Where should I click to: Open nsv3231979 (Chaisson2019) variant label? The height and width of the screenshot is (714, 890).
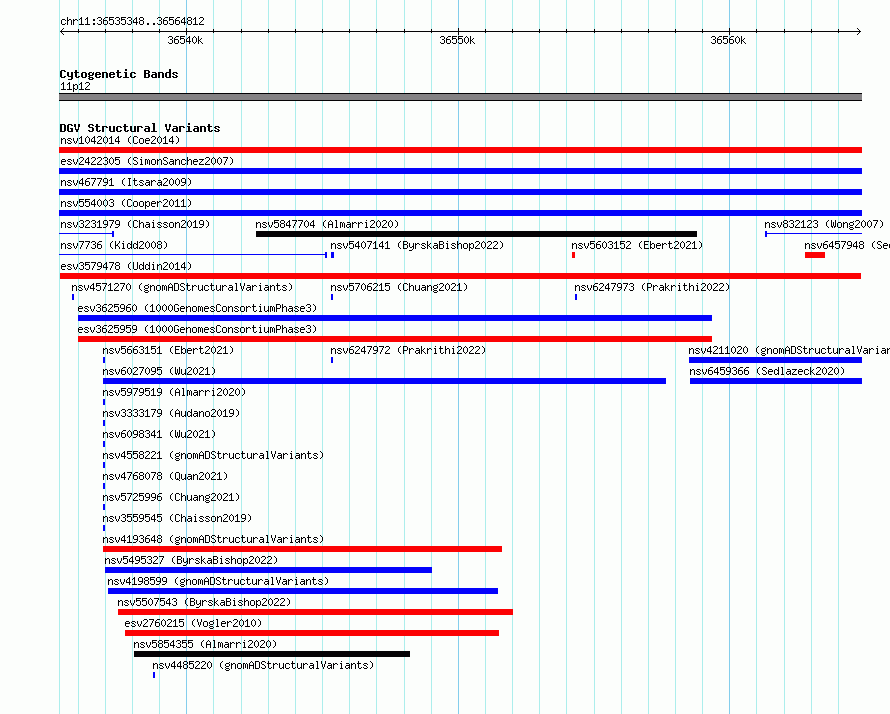pyautogui.click(x=135, y=224)
